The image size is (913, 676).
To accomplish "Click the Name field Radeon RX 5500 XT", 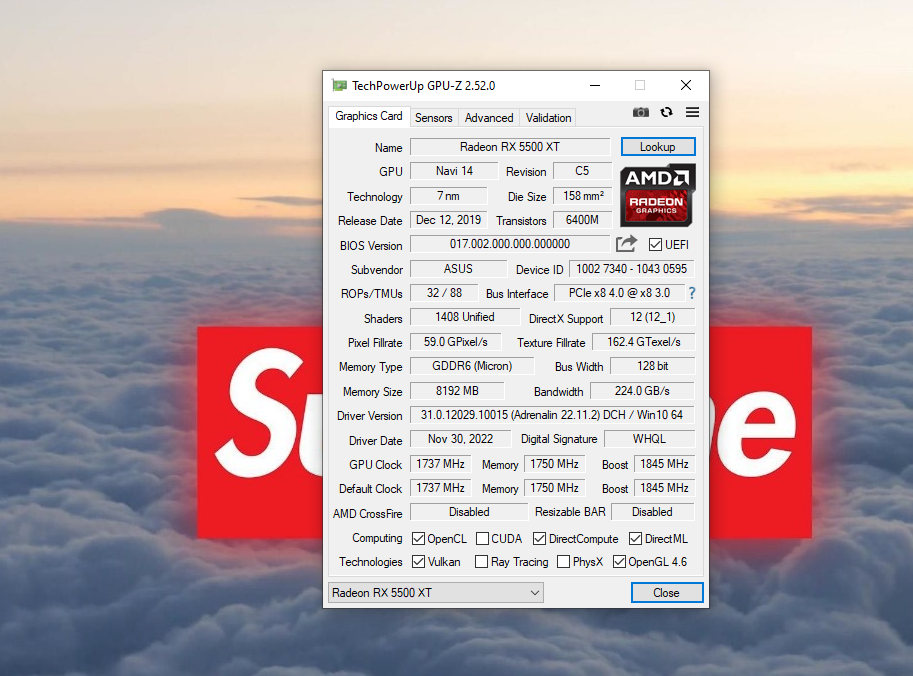I will tap(510, 147).
